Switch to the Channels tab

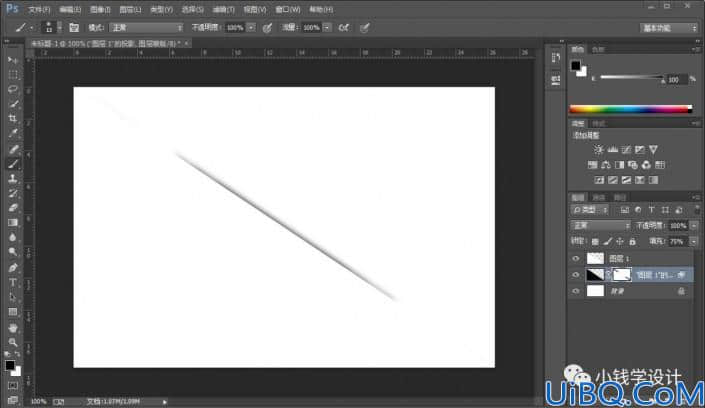(x=599, y=197)
